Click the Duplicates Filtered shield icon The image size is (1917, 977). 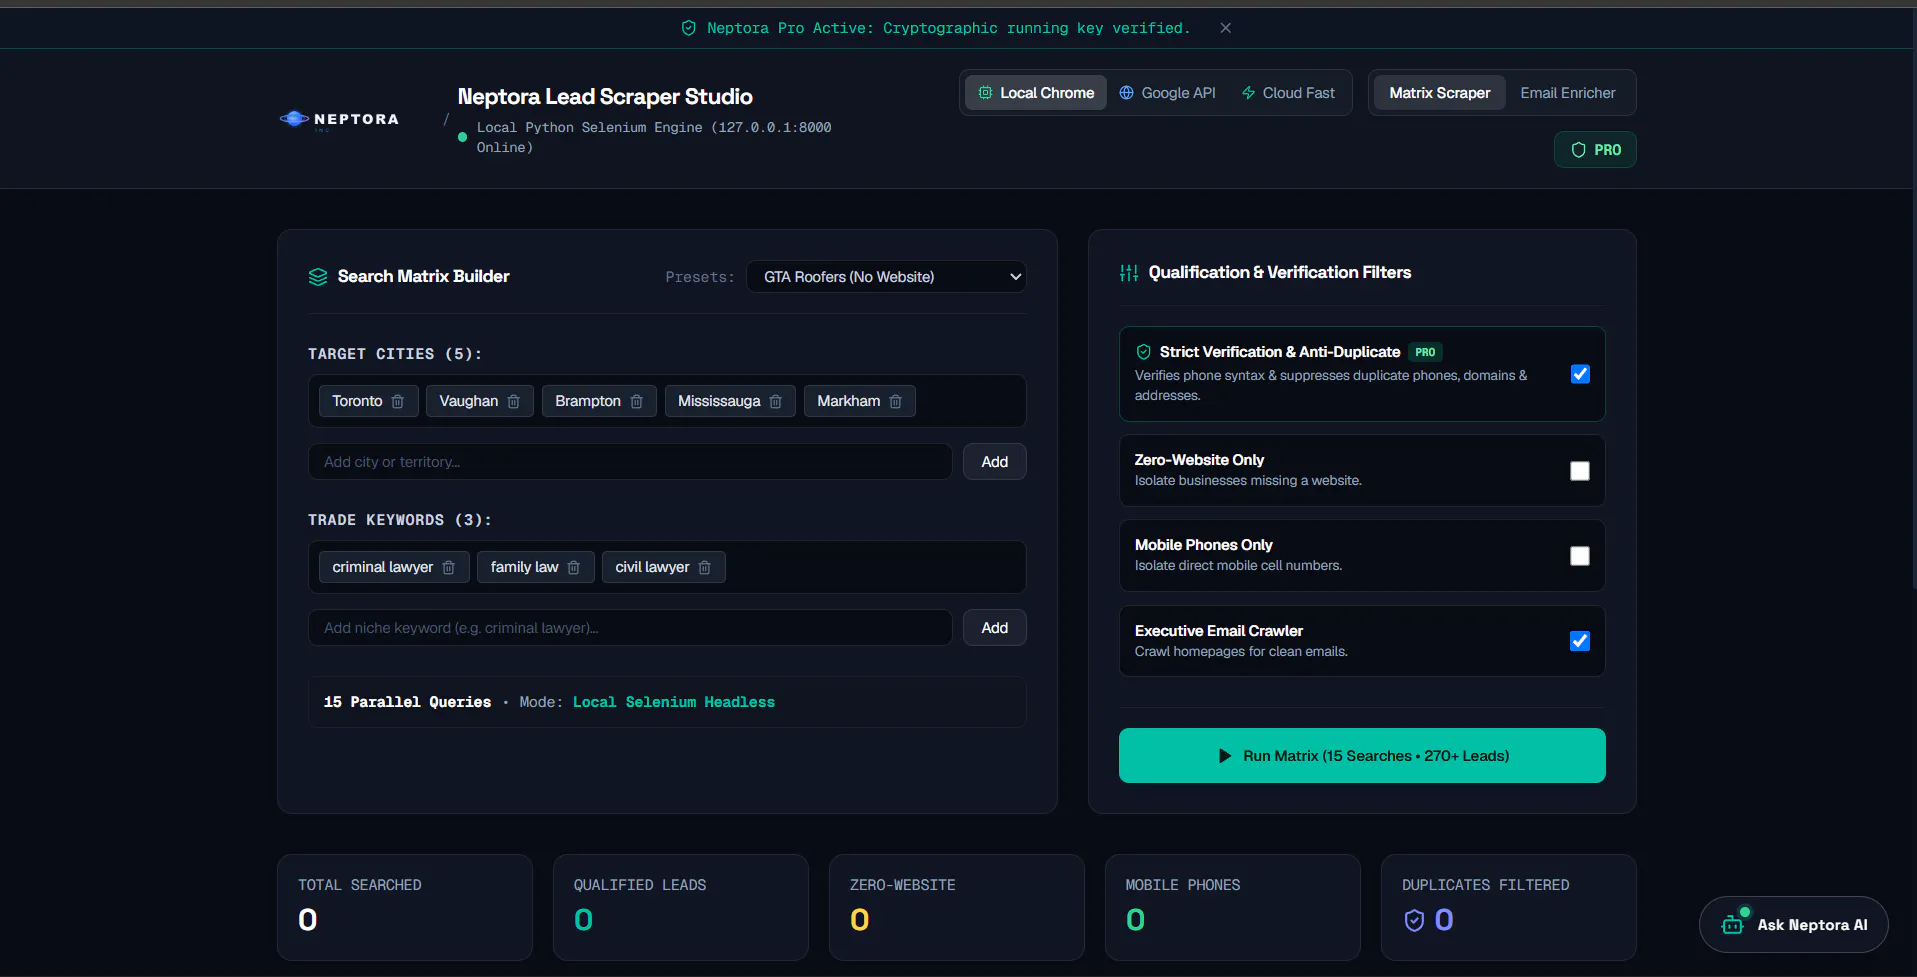(x=1414, y=920)
